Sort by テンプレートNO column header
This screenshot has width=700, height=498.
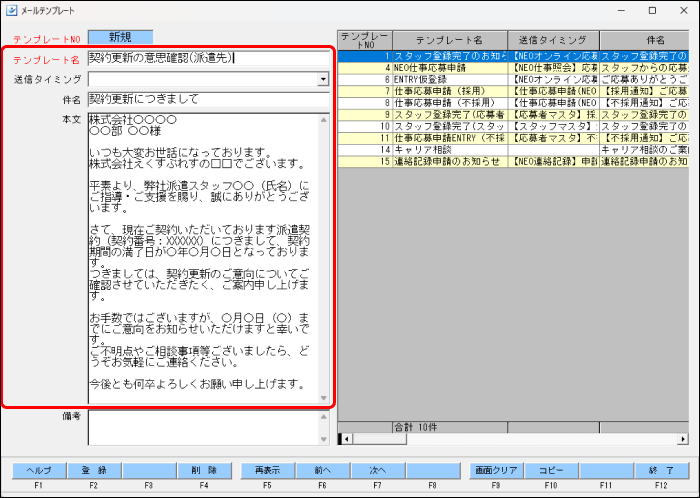click(365, 40)
